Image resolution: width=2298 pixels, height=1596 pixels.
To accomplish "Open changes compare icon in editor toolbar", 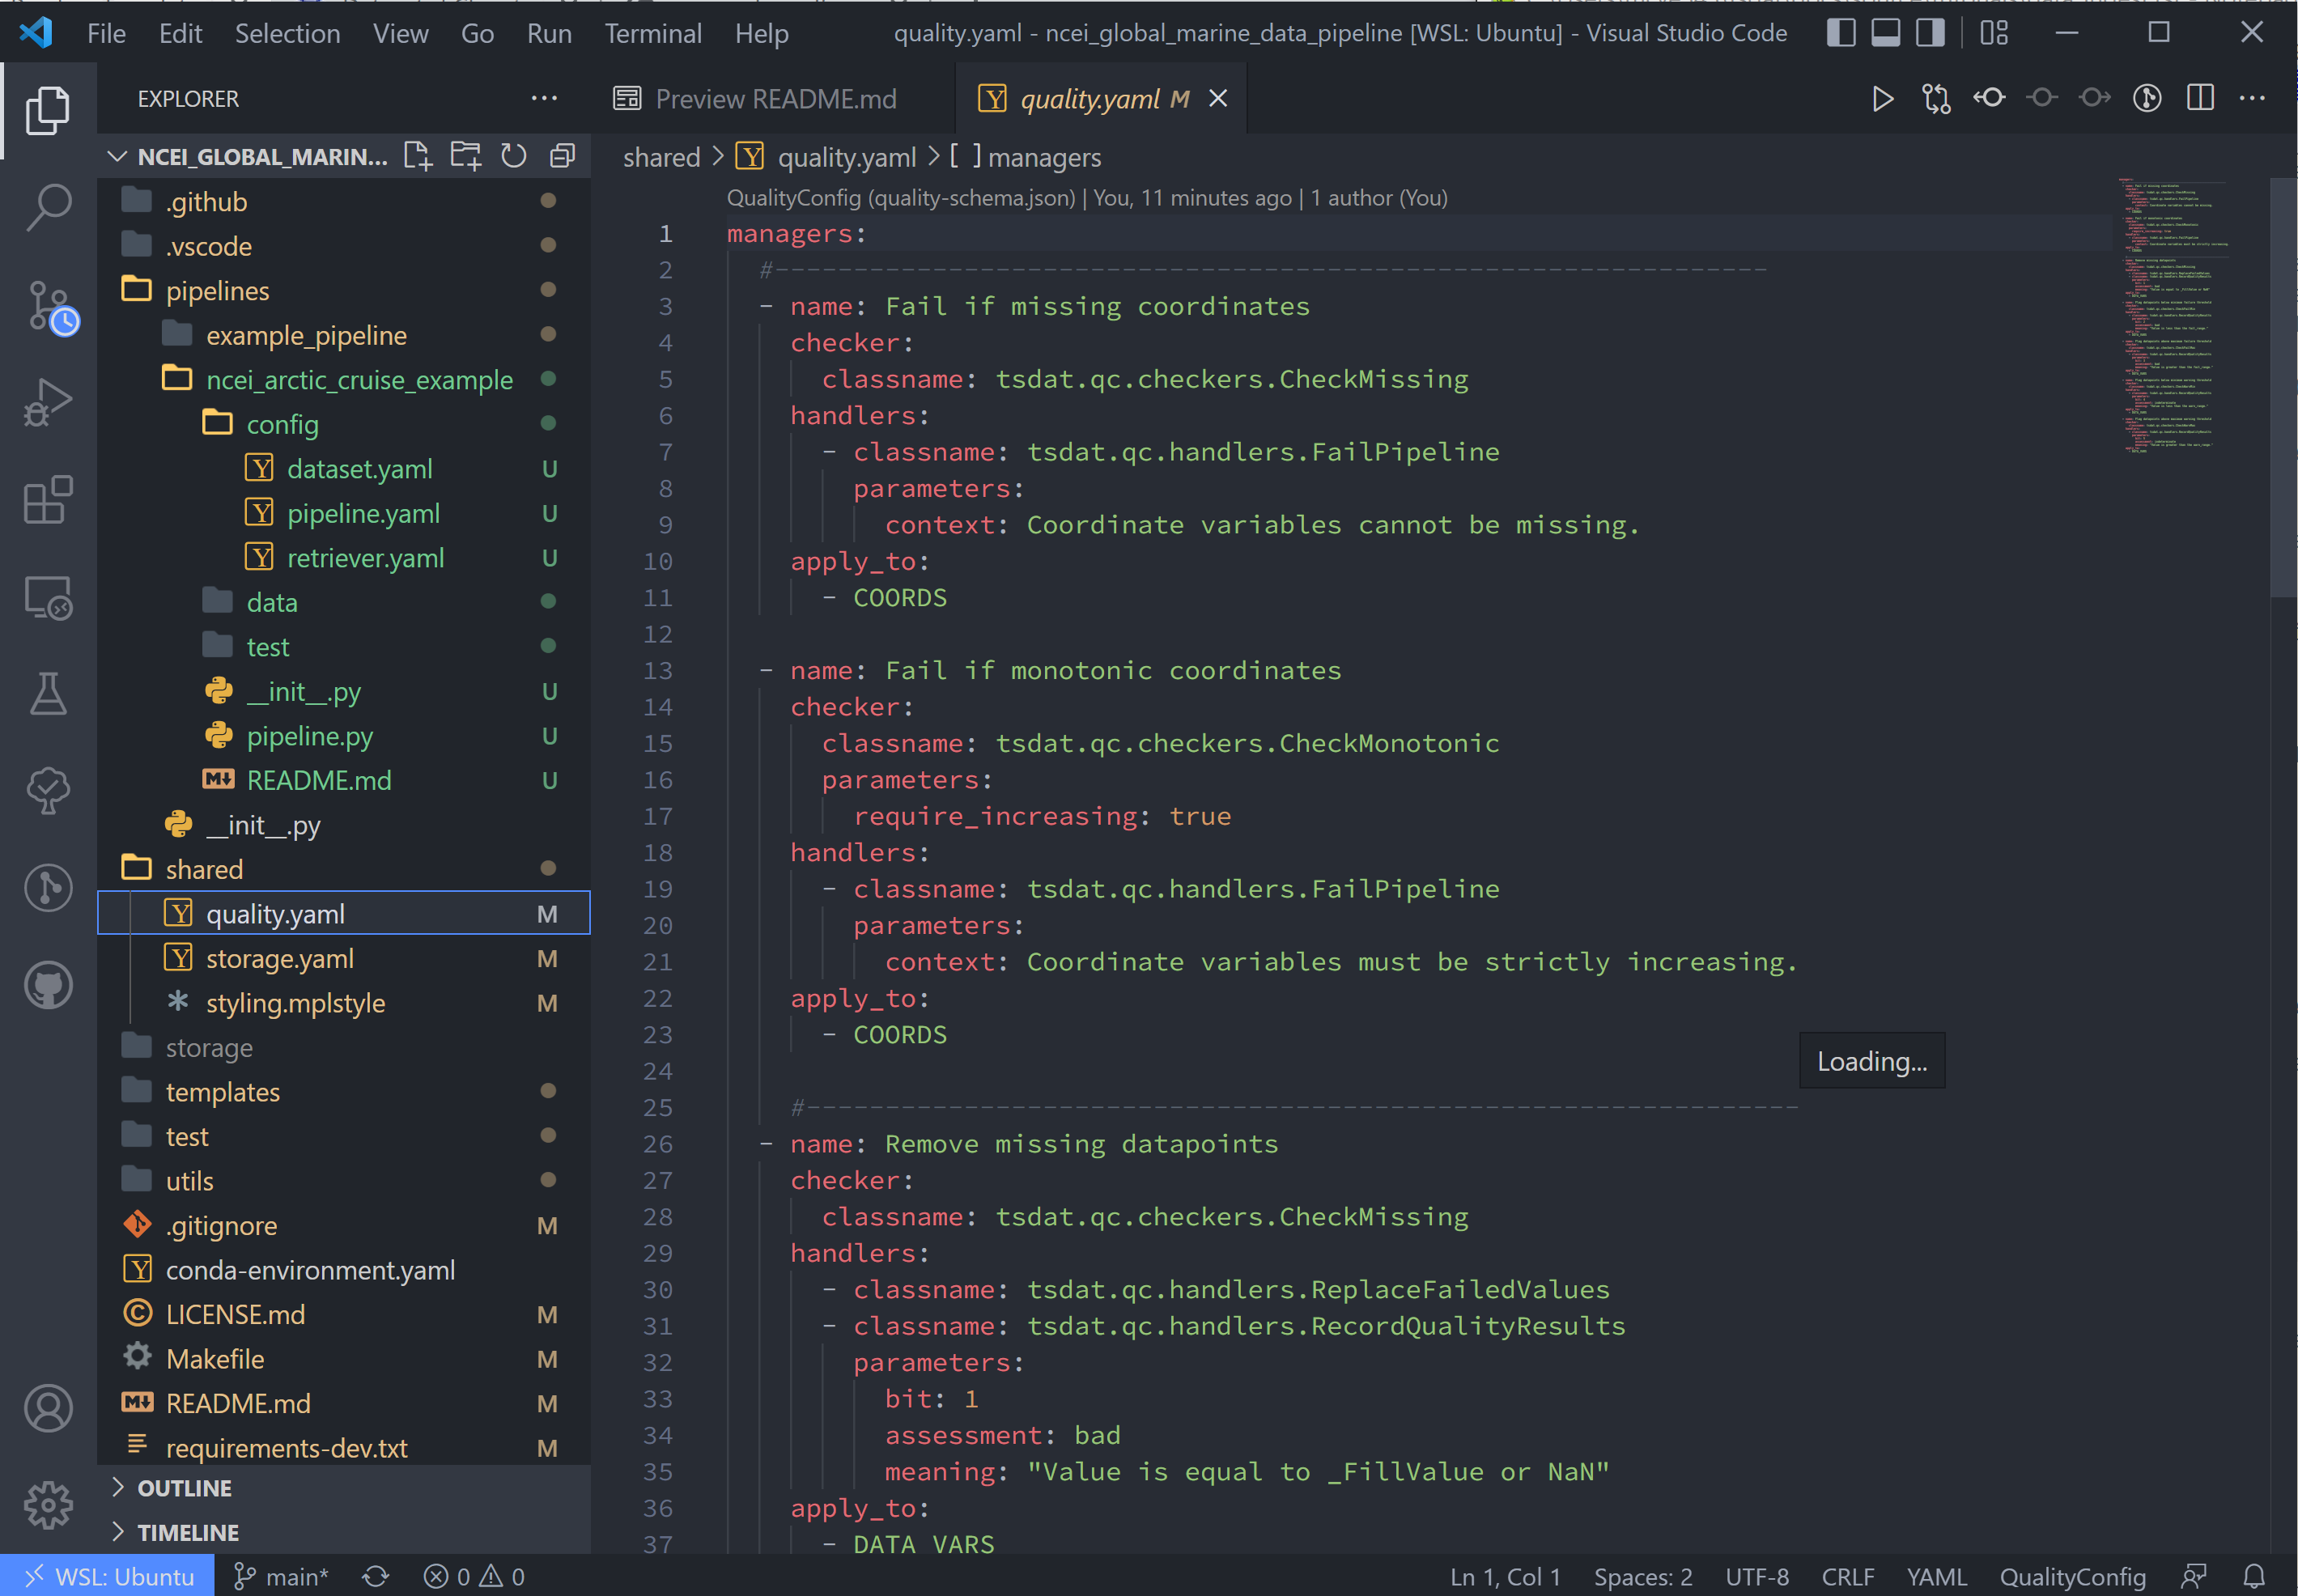I will [1936, 98].
